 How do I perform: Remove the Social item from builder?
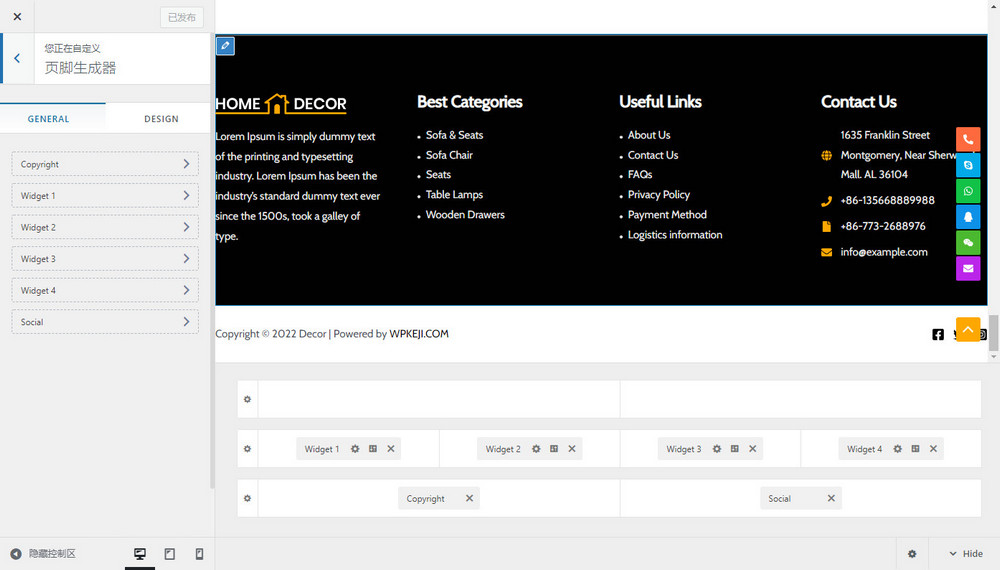click(x=831, y=499)
